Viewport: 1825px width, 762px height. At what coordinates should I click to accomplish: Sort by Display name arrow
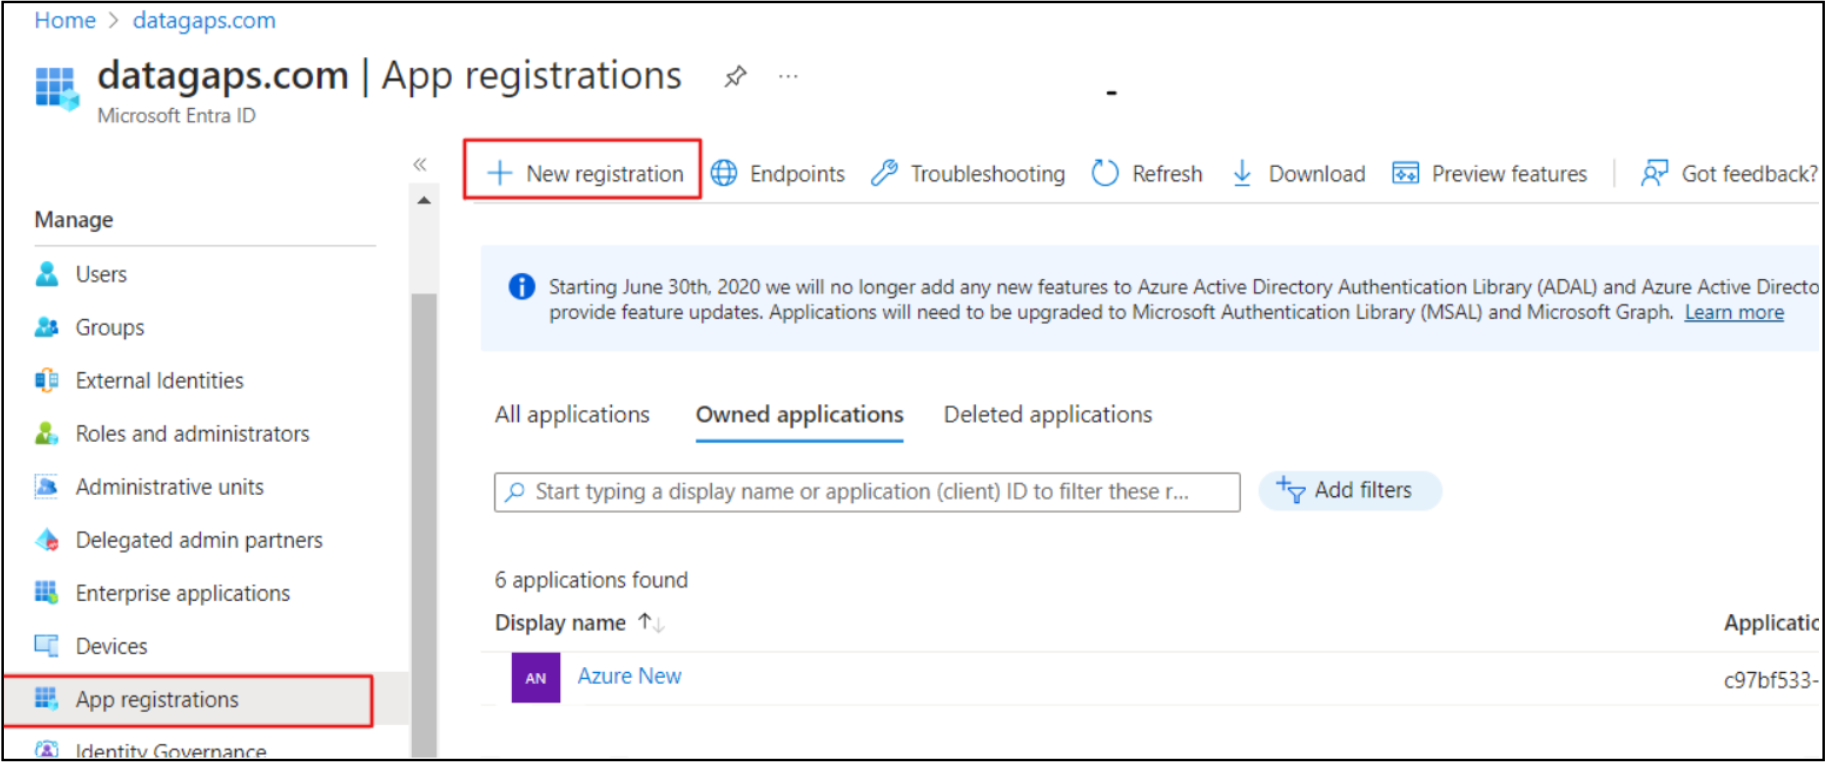651,622
